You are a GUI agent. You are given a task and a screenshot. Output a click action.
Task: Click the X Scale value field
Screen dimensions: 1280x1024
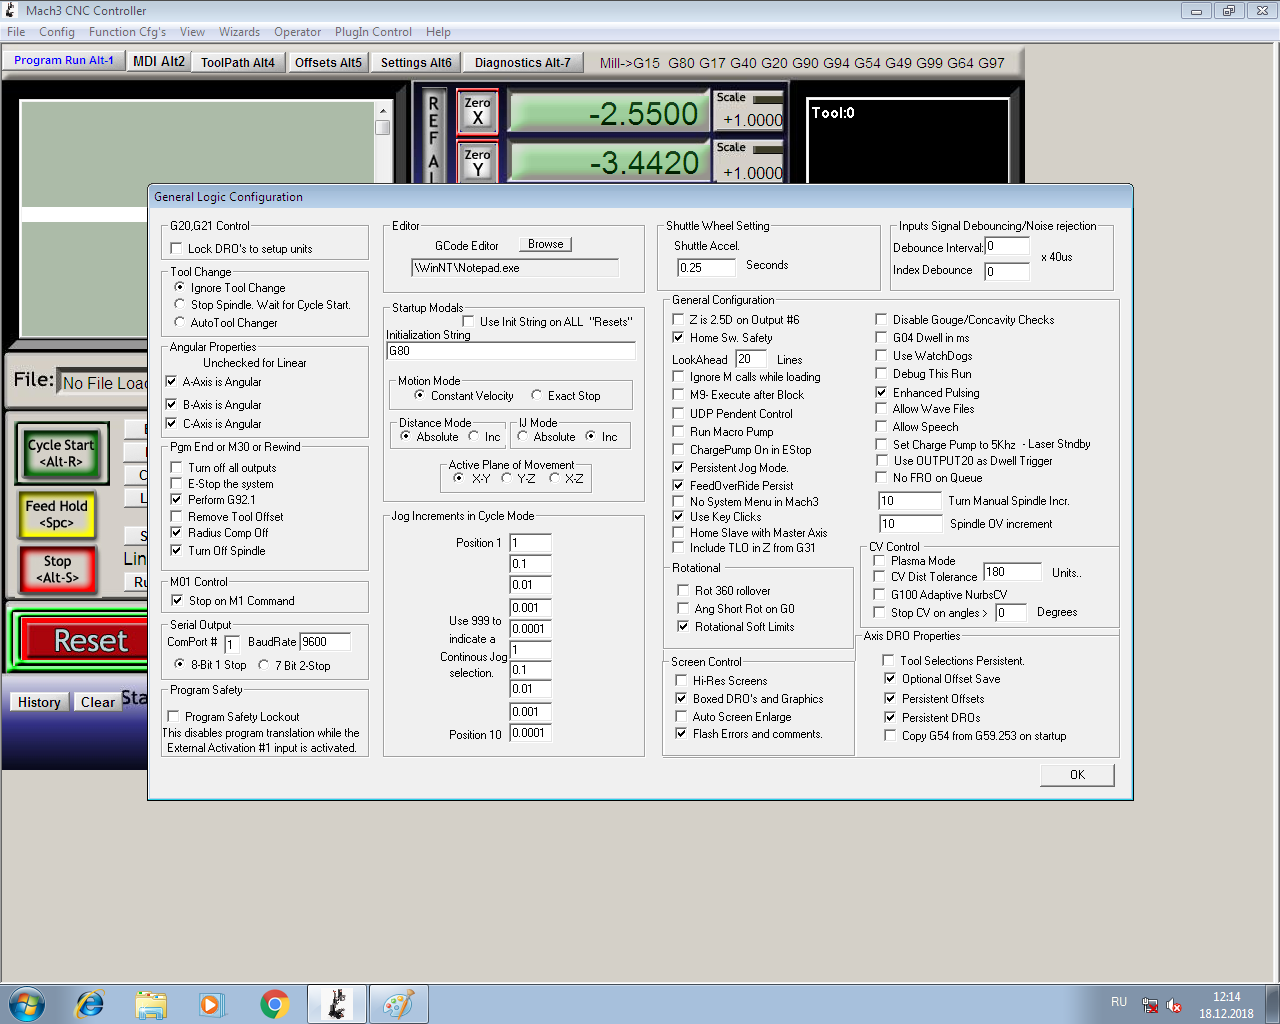(752, 120)
